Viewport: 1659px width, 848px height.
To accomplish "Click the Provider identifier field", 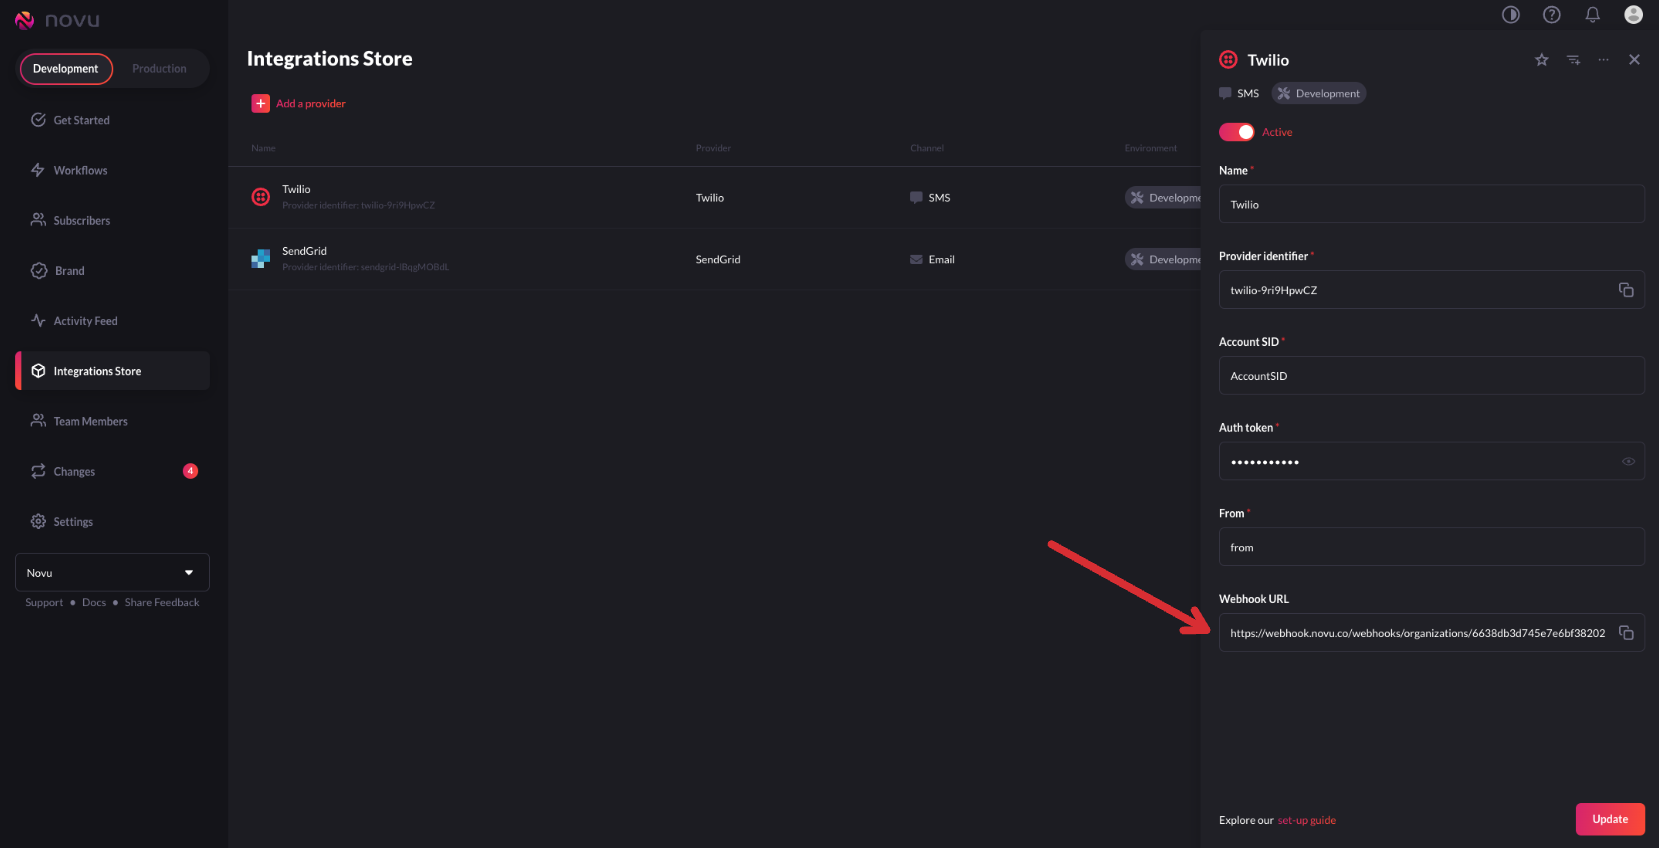I will (1432, 290).
